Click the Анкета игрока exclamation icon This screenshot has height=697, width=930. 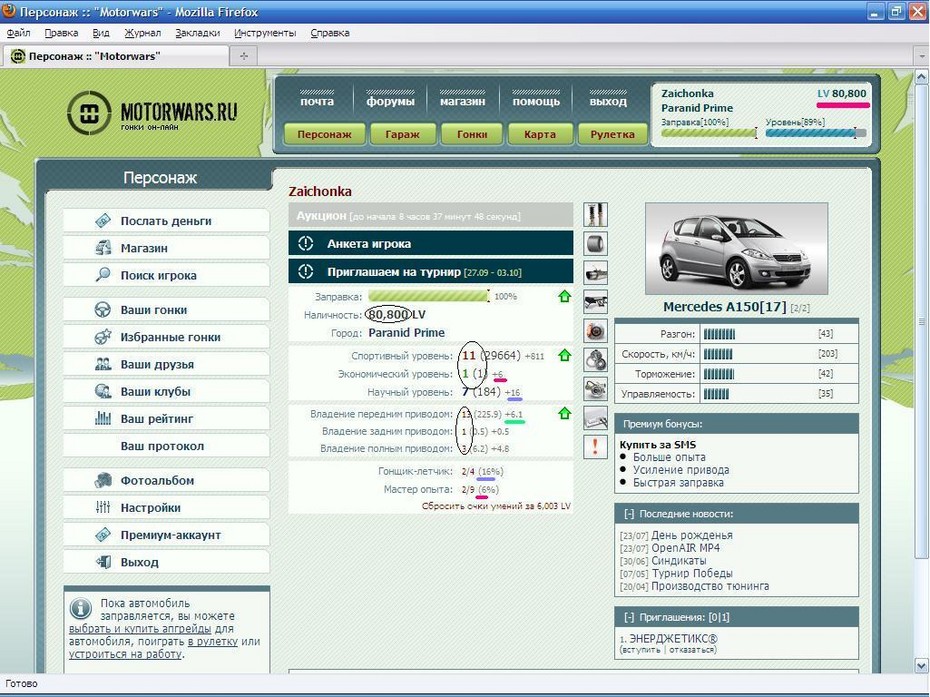pos(305,243)
